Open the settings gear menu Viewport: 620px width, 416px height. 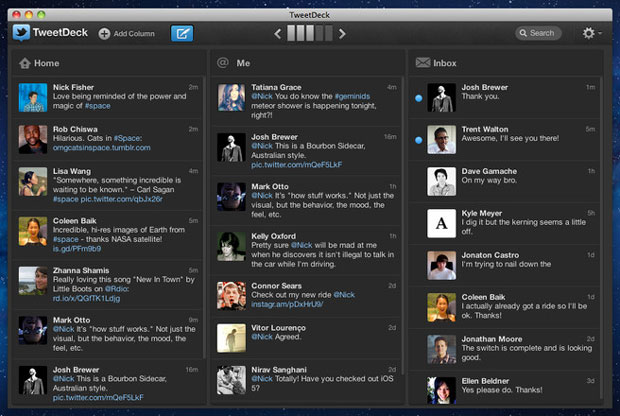(x=590, y=33)
